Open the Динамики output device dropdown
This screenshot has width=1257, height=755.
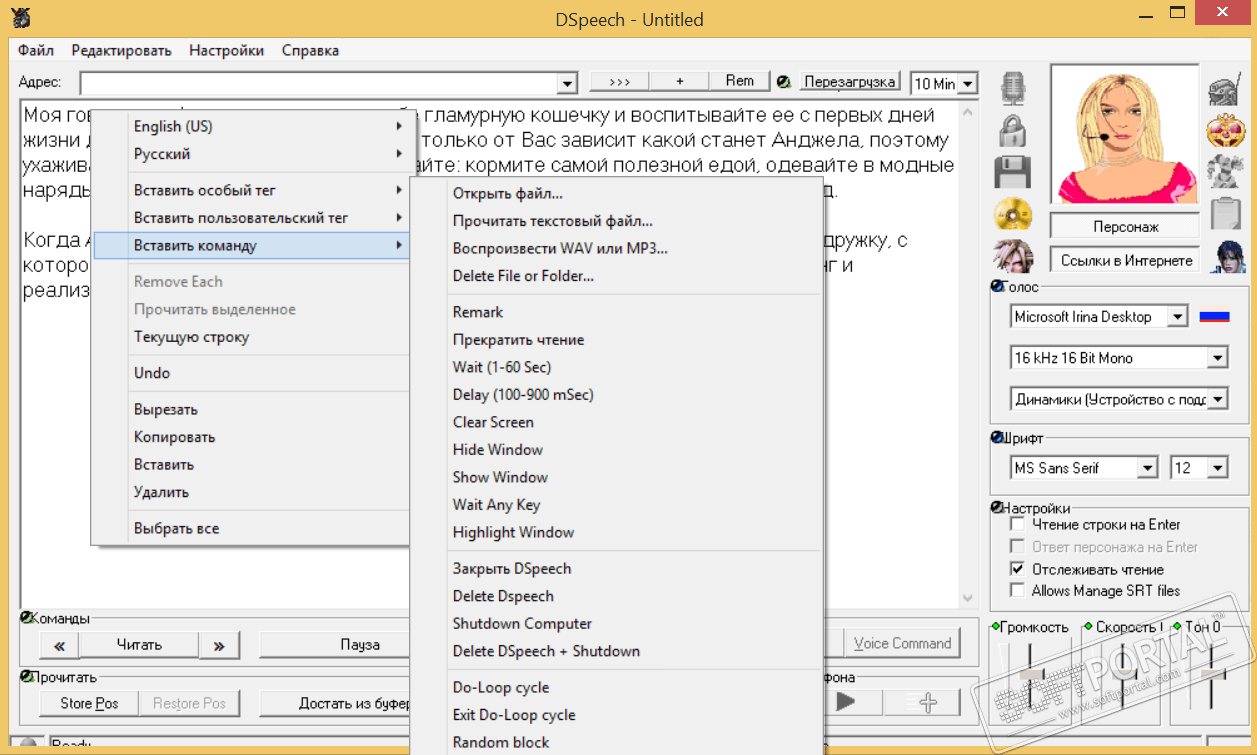pyautogui.click(x=1217, y=399)
